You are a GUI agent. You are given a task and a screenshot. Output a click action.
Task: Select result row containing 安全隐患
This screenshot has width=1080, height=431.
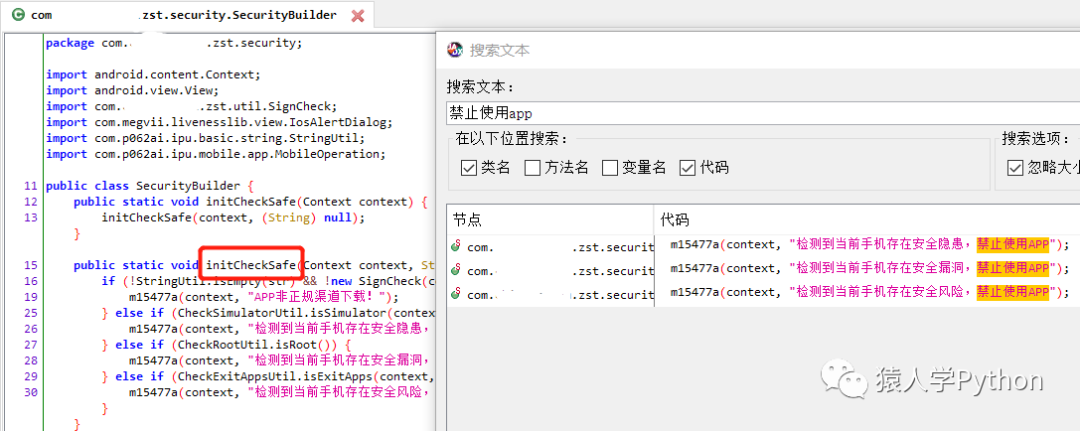763,244
